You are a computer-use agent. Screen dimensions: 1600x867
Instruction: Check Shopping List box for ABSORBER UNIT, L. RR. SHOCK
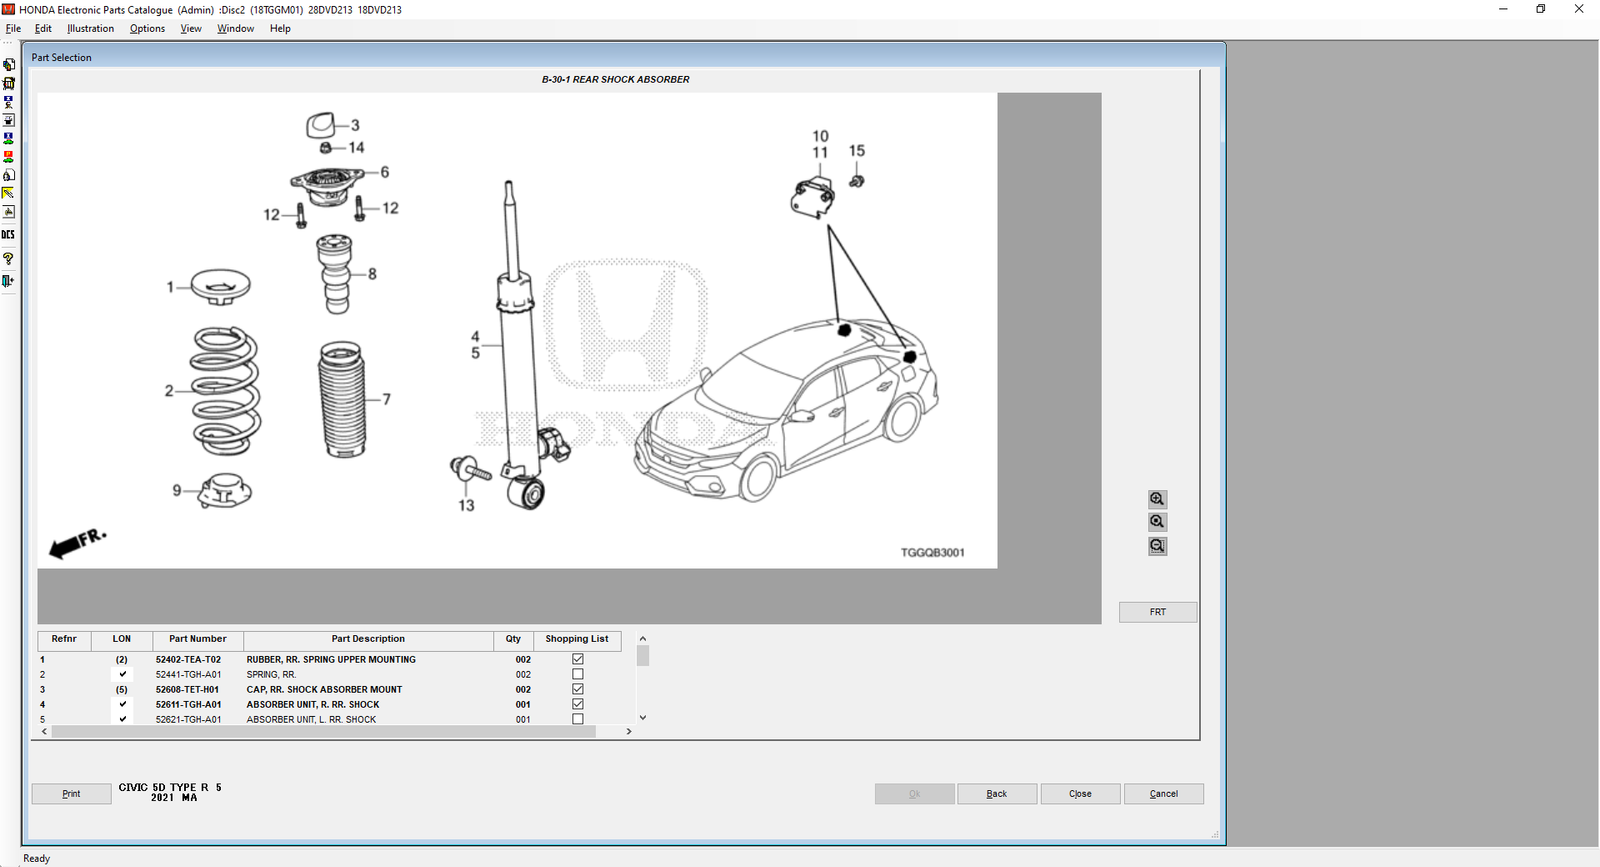click(x=577, y=719)
